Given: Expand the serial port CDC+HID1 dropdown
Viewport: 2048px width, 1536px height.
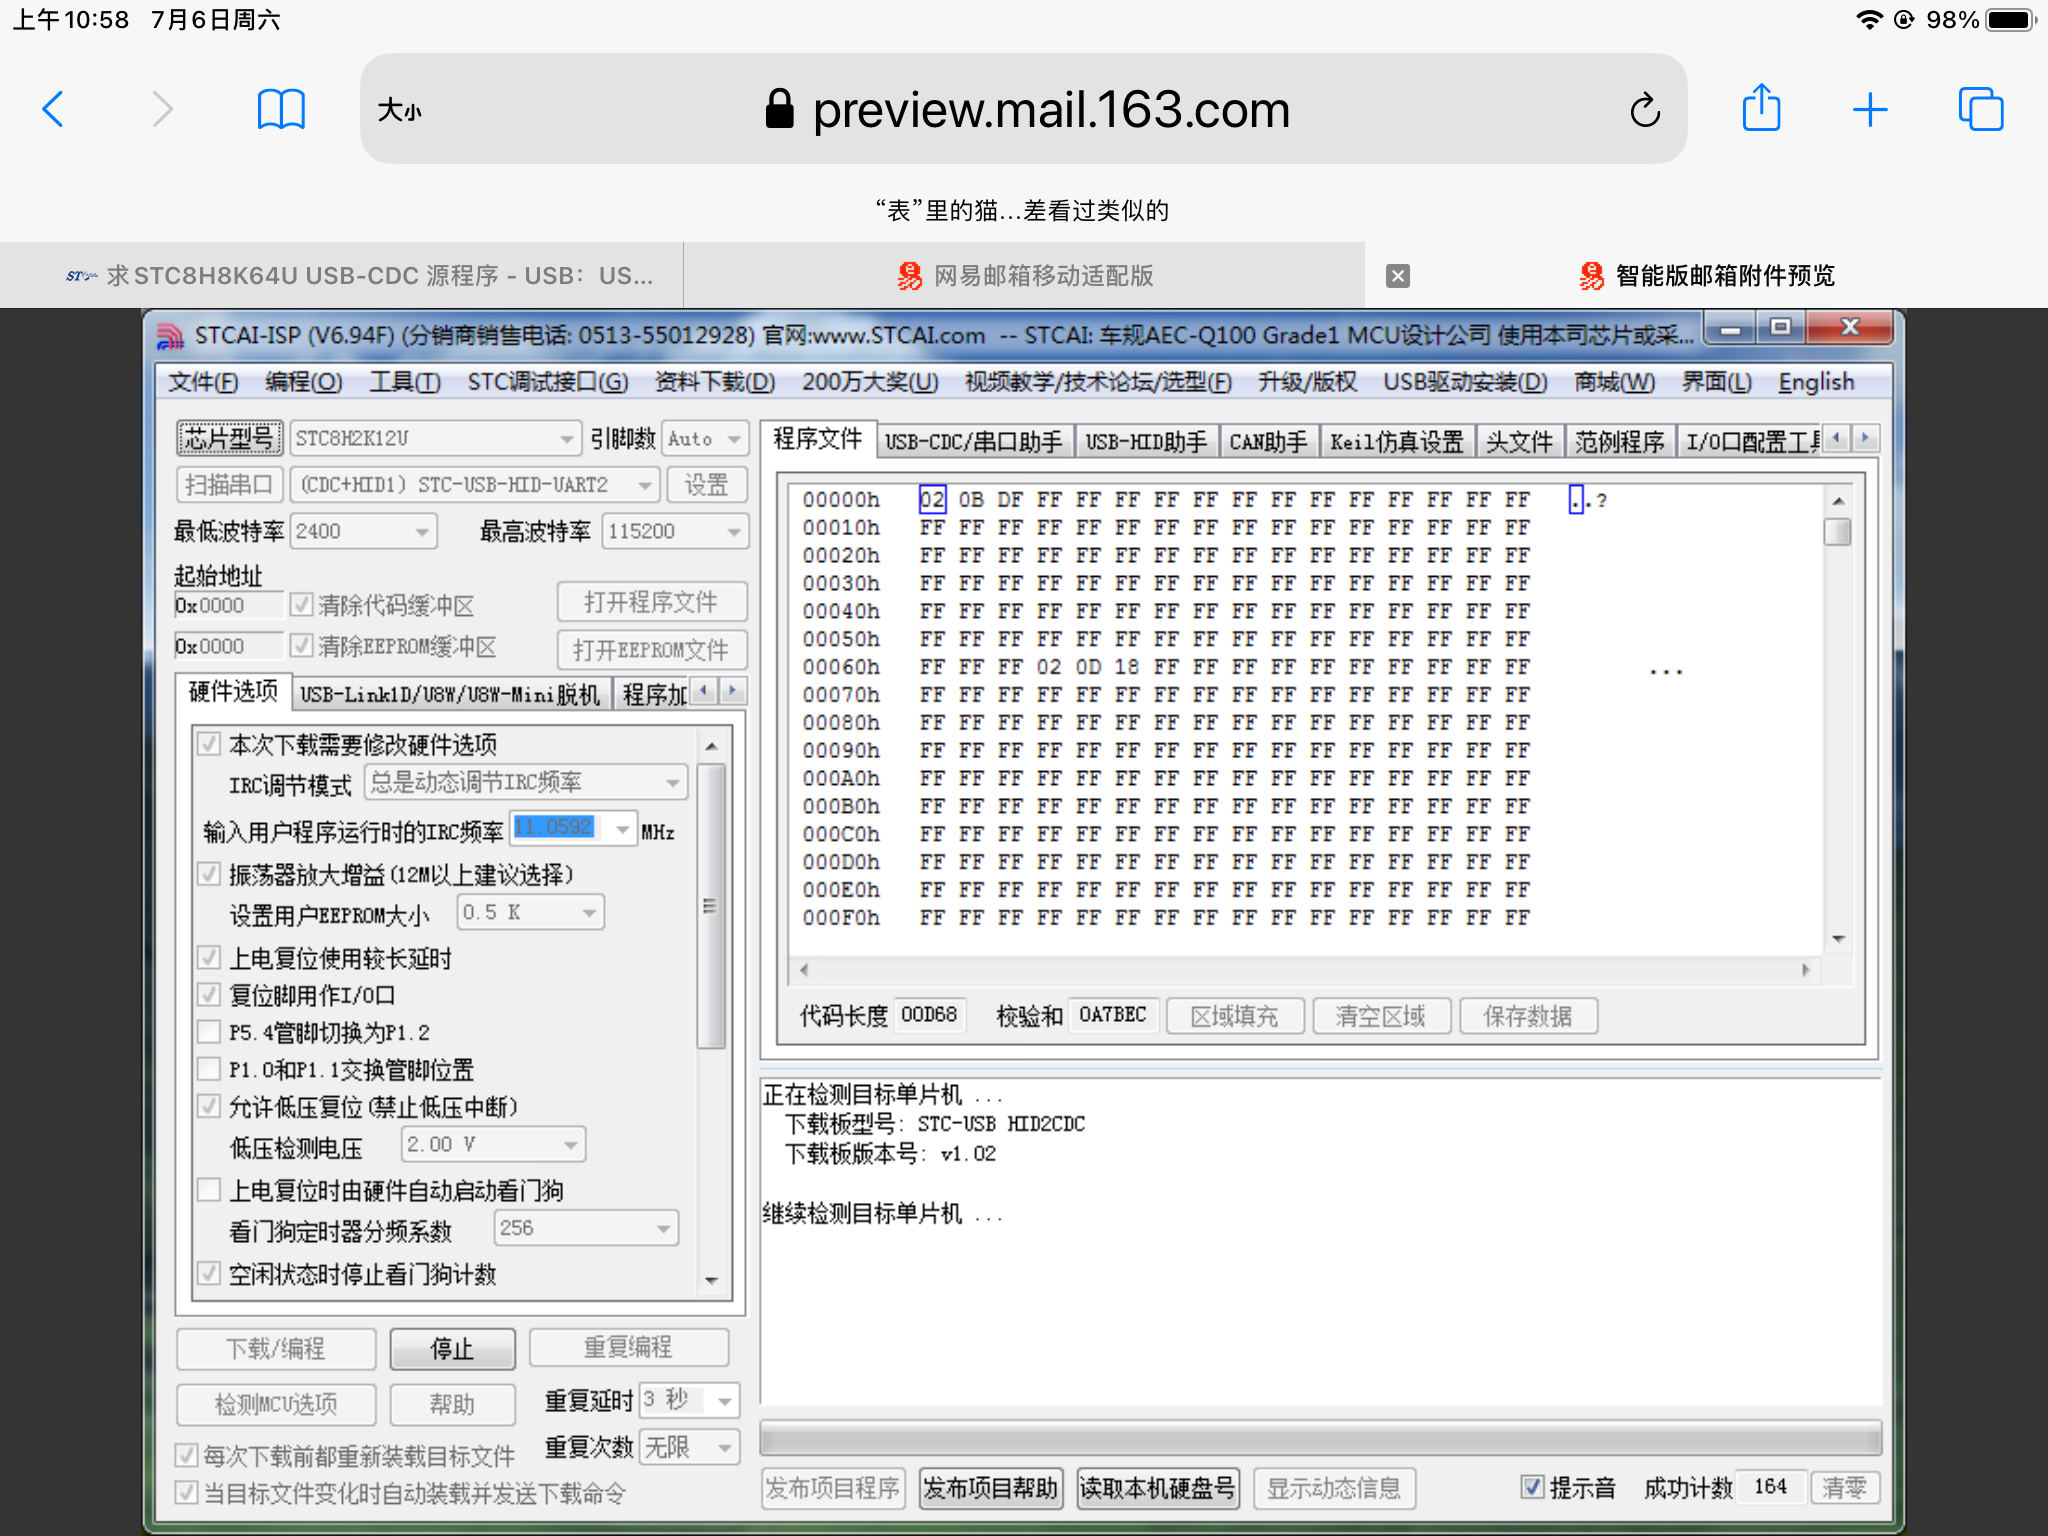Looking at the screenshot, I should (x=645, y=485).
